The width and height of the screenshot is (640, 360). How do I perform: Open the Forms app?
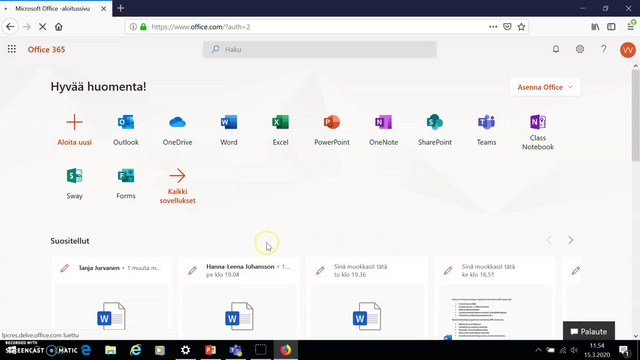(126, 183)
